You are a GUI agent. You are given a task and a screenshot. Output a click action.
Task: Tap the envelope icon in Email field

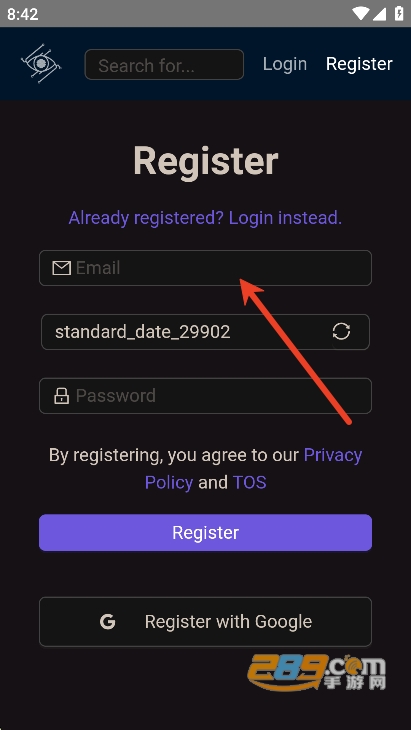[61, 268]
